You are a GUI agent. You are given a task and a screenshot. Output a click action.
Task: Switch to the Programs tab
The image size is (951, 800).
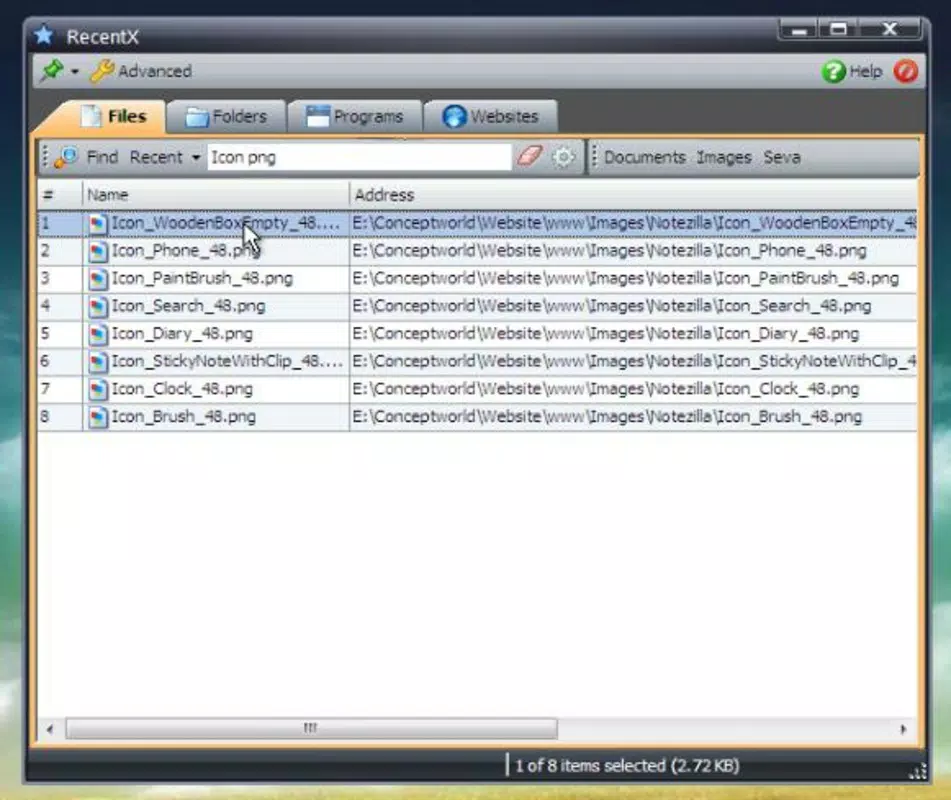click(355, 116)
